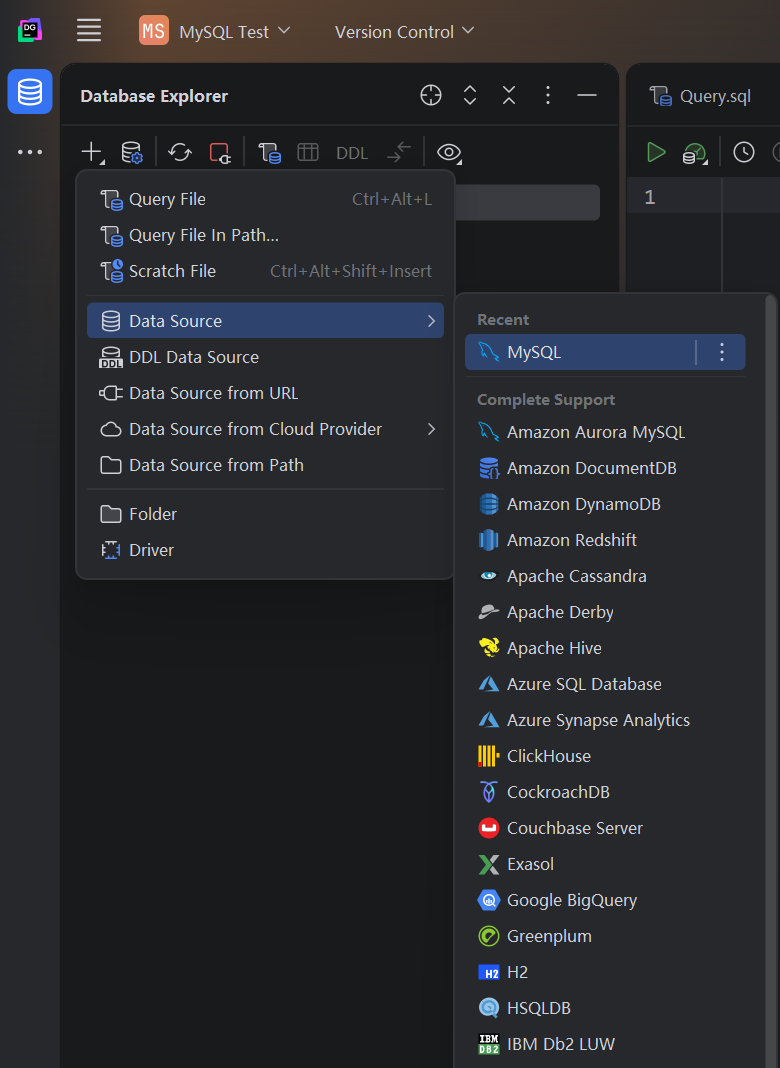Choose Azure SQL Database data source
Screen dimensions: 780x1068
pos(605,685)
